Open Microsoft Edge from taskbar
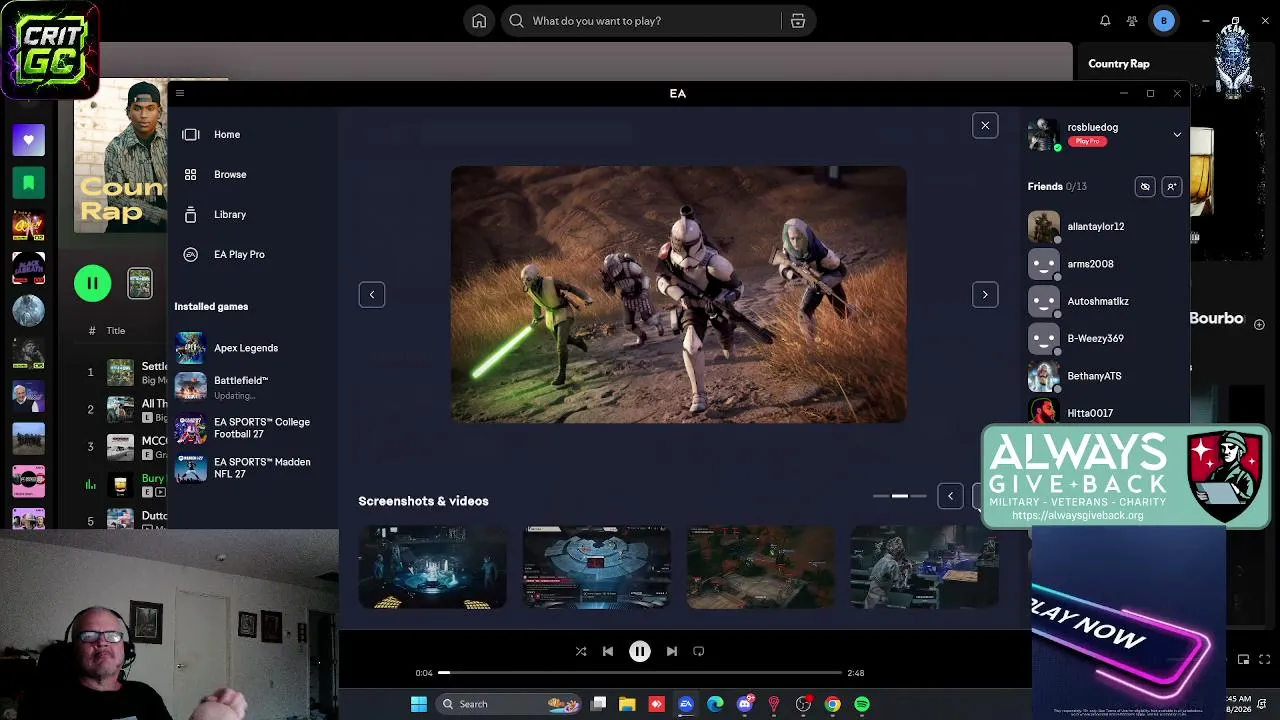 coord(715,704)
